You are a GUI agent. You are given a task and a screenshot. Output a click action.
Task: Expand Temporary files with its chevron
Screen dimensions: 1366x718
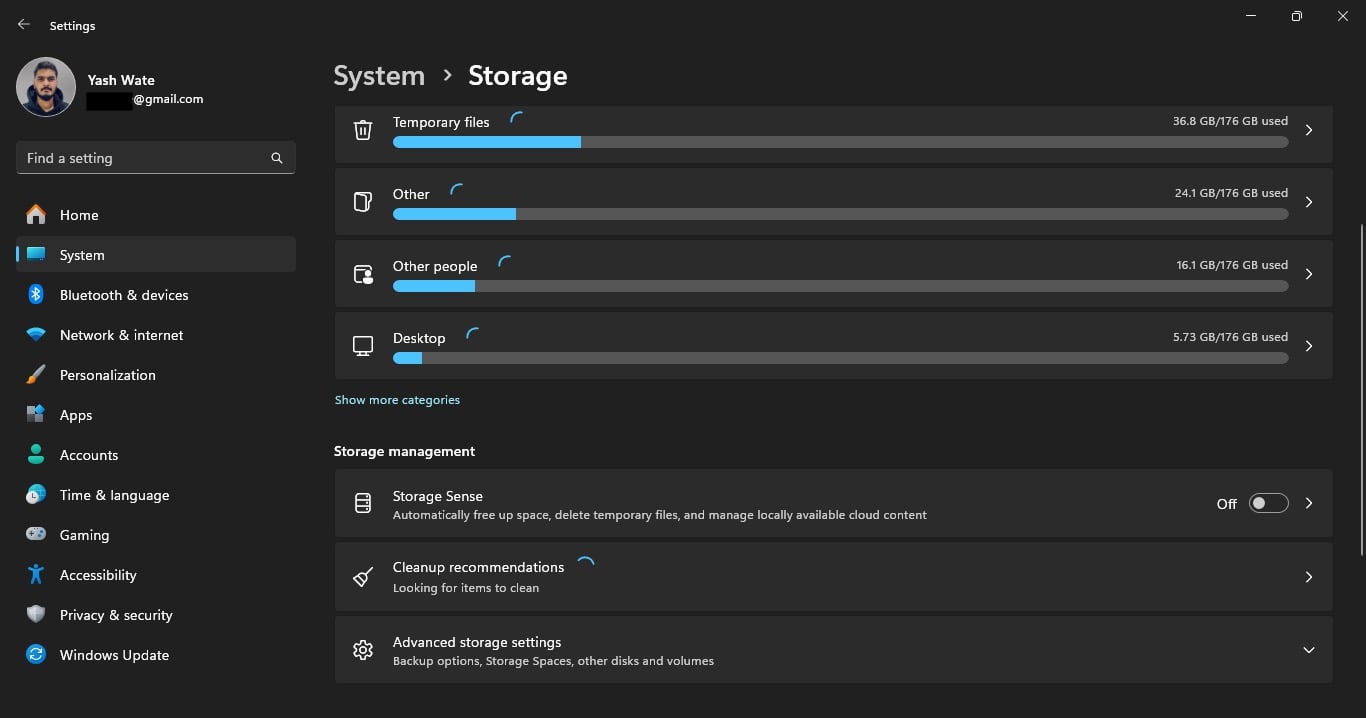[x=1309, y=130]
